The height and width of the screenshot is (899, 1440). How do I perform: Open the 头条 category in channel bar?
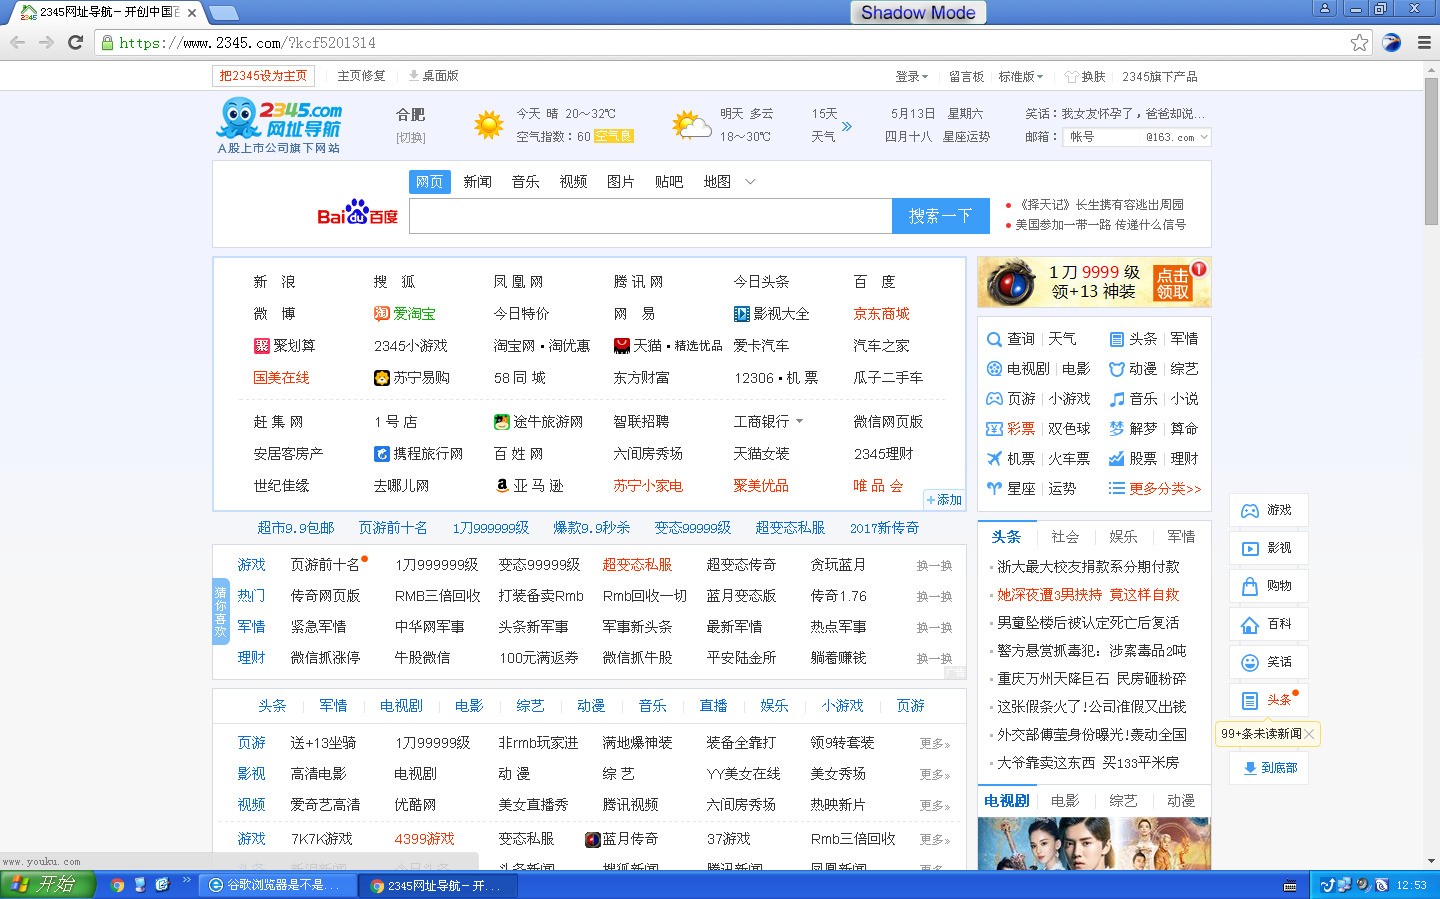click(272, 706)
